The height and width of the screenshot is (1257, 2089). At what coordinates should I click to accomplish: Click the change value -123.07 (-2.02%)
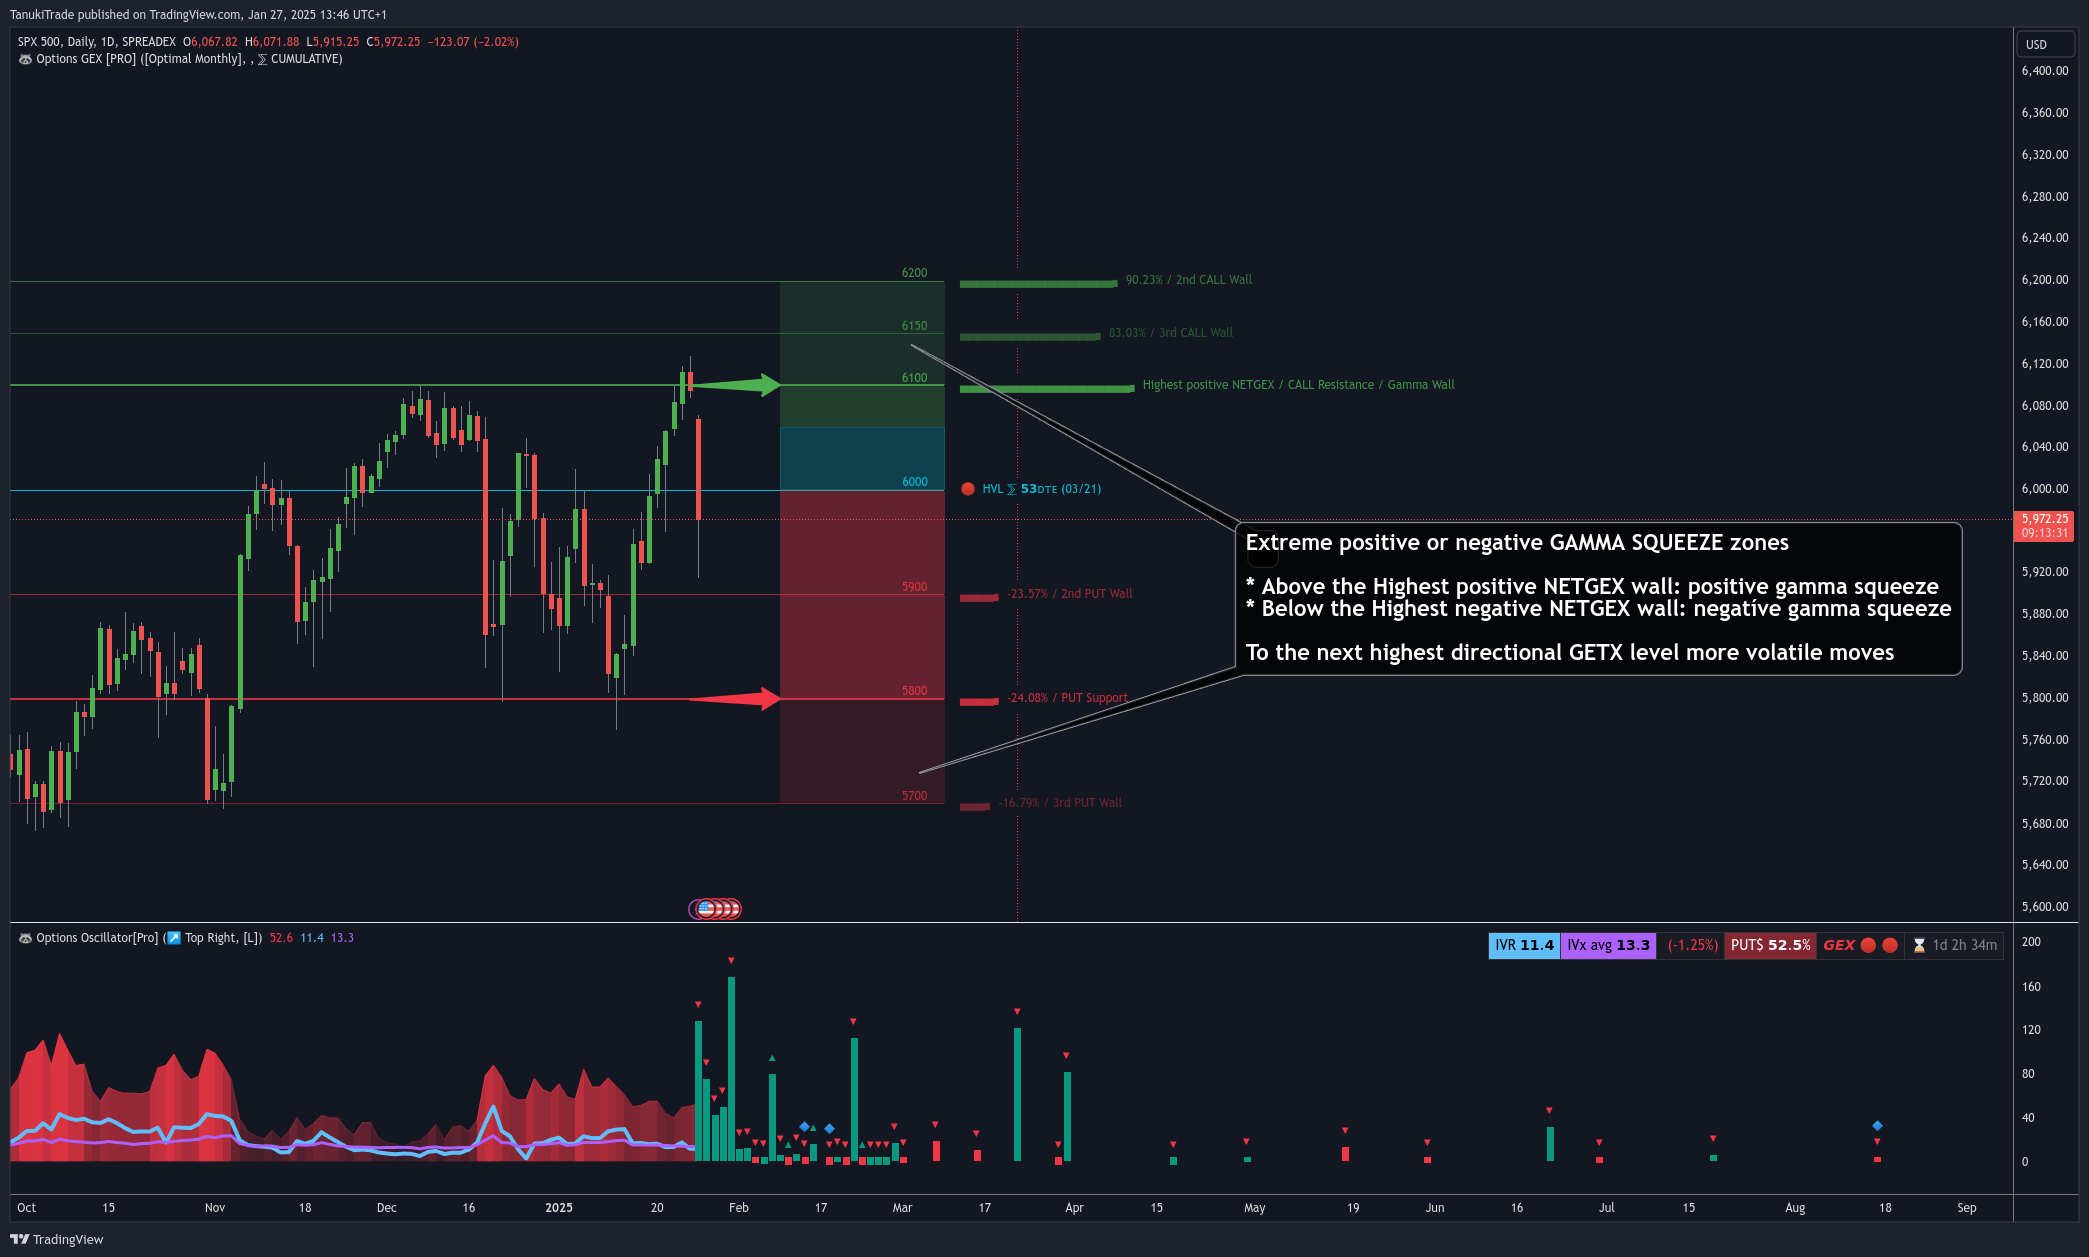coord(473,42)
